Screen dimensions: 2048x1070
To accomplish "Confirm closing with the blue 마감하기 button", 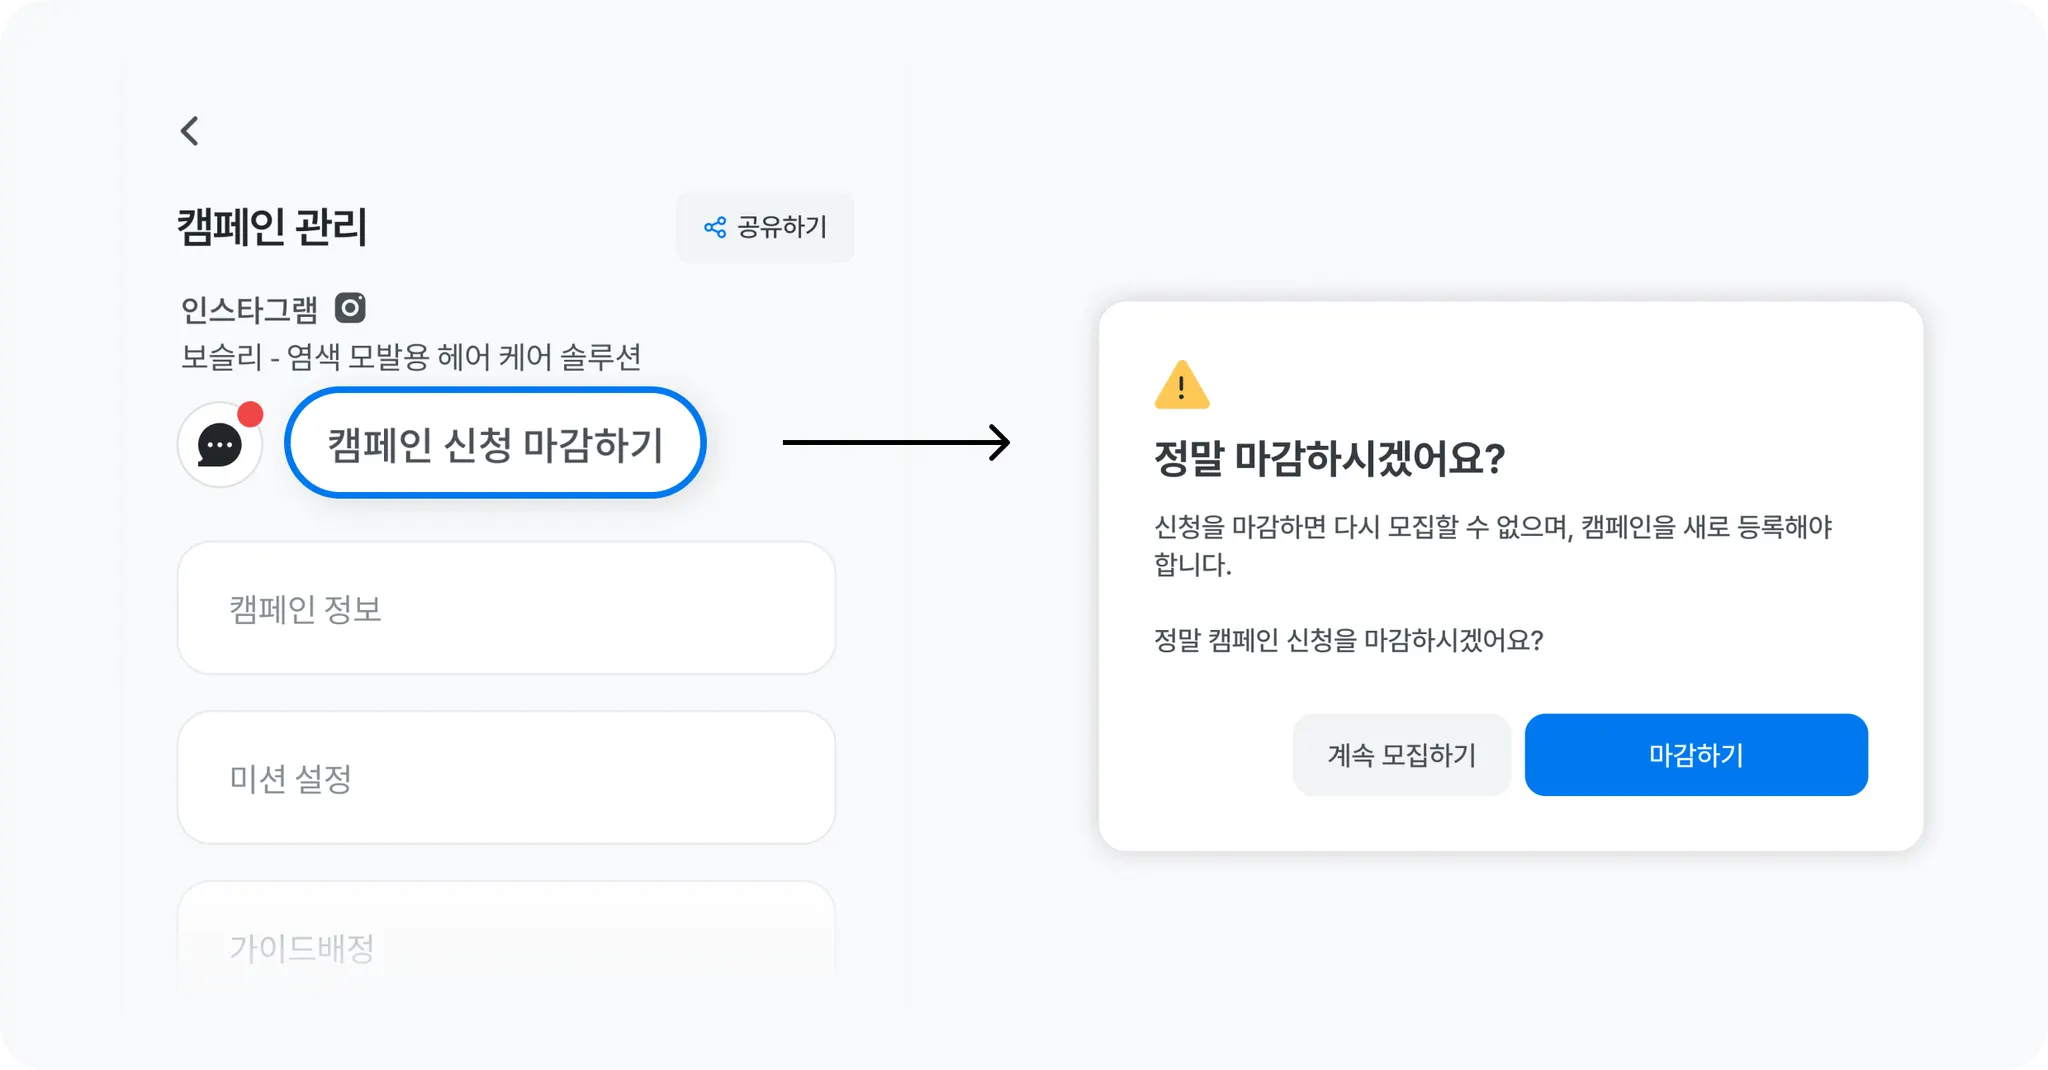I will 1696,755.
